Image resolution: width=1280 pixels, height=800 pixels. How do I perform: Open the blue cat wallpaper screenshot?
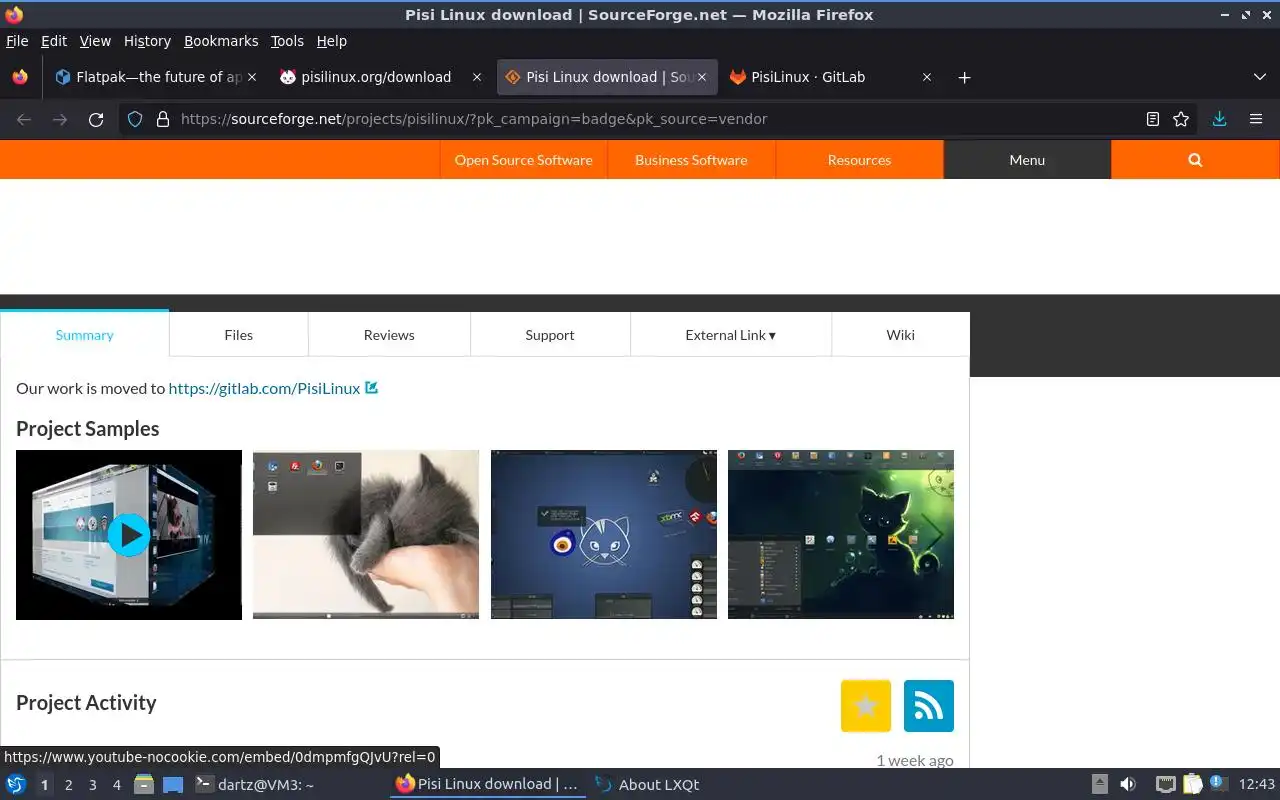tap(604, 535)
